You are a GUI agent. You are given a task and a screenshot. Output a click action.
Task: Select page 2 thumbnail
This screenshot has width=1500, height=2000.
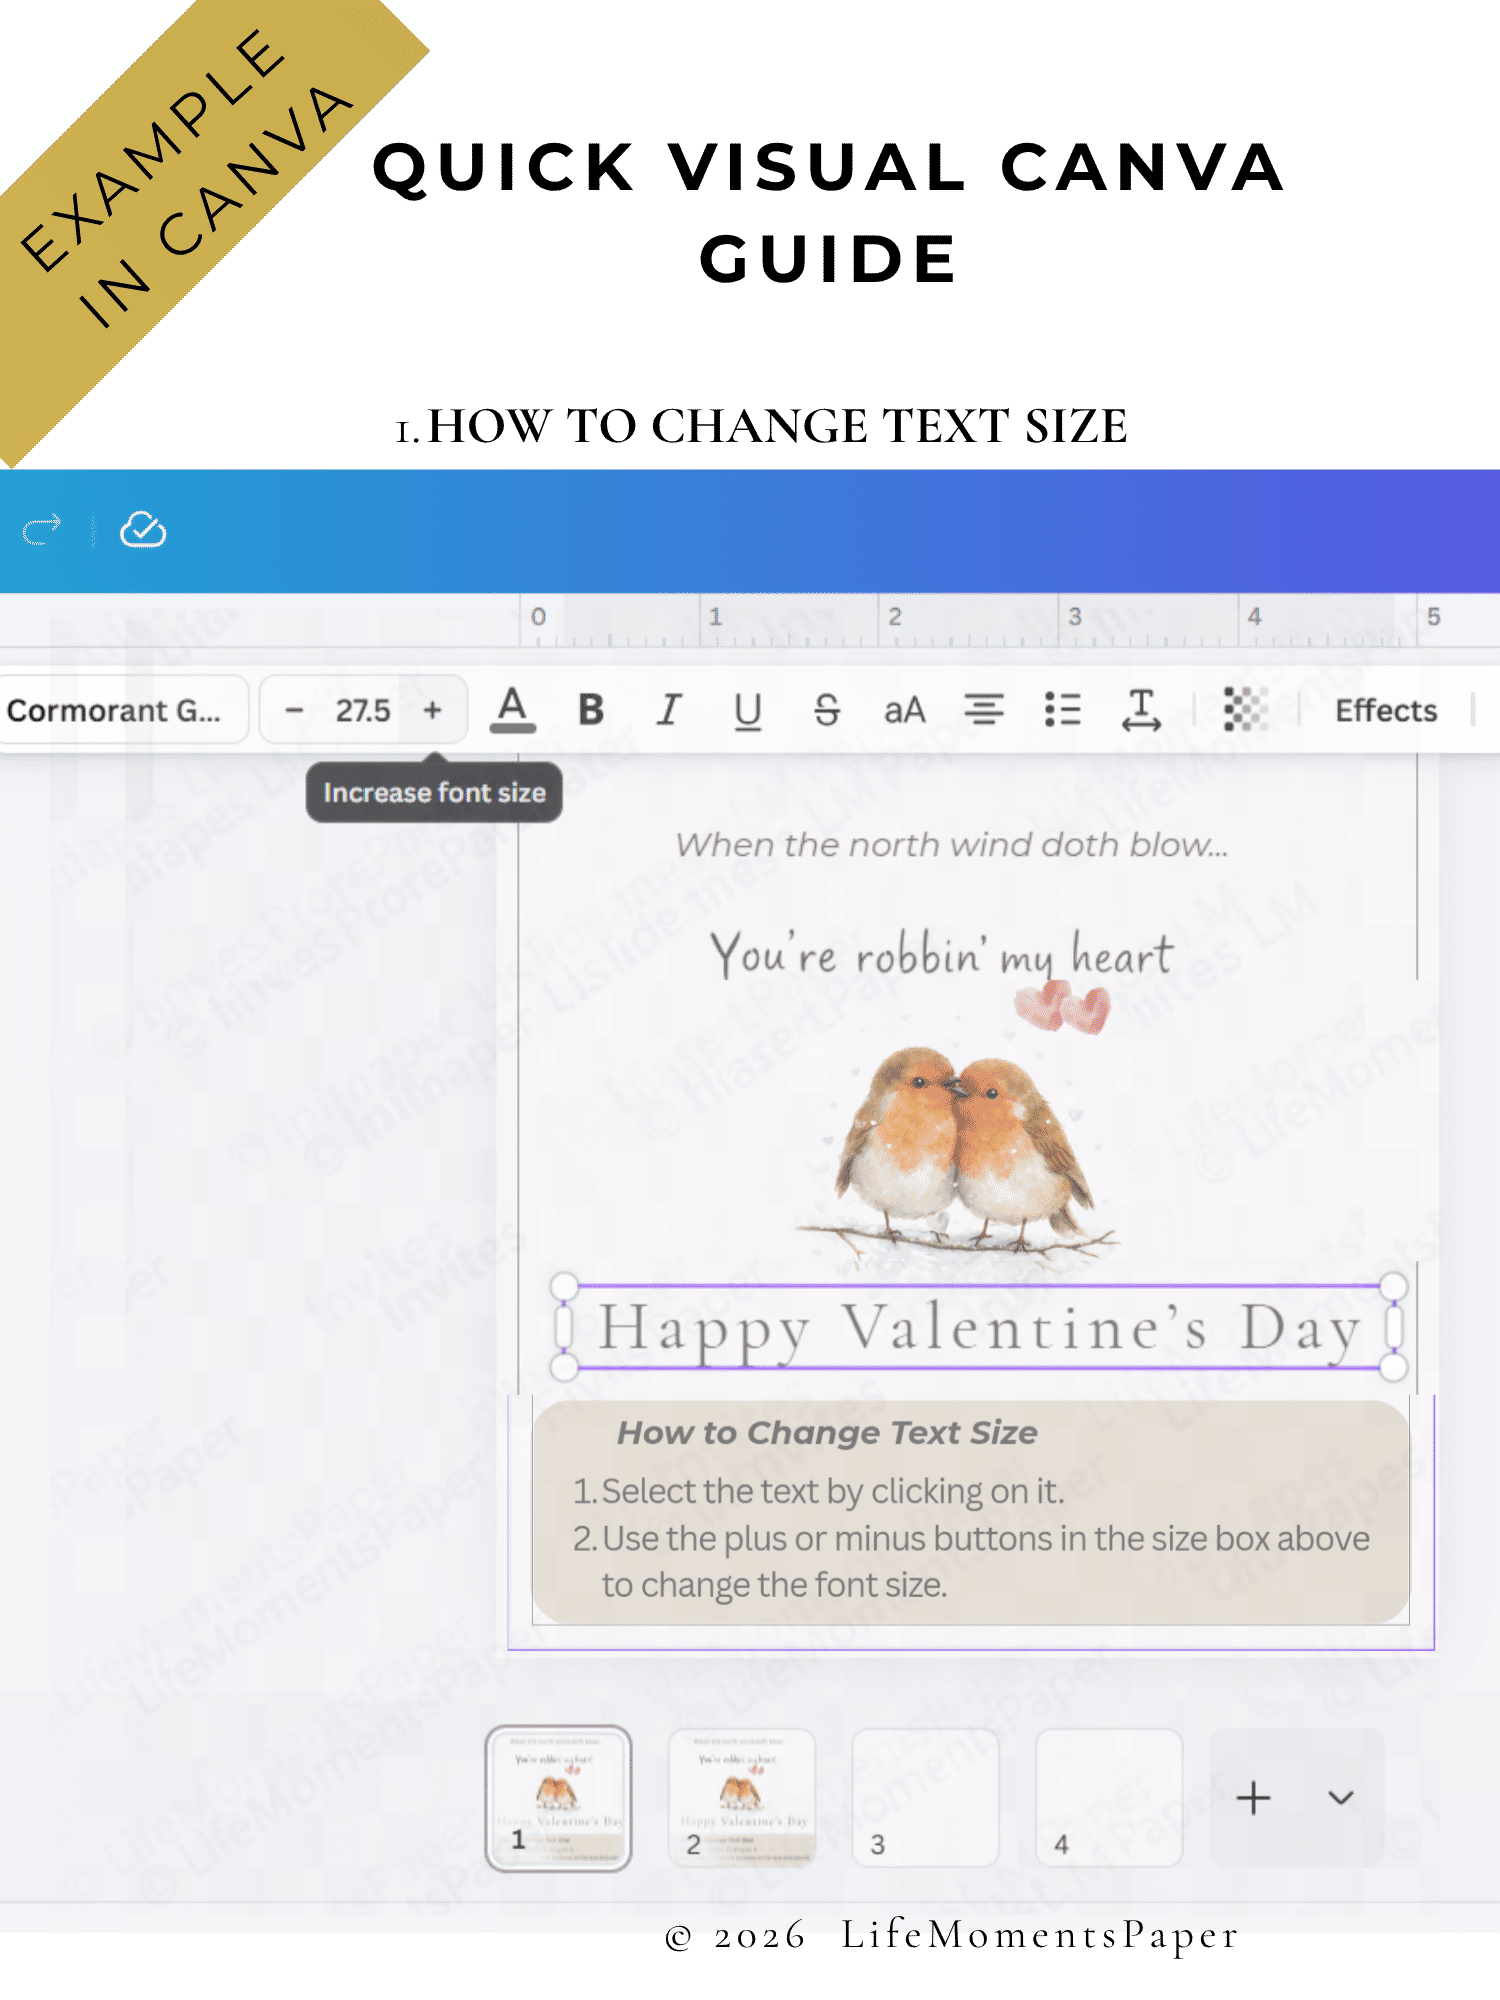coord(742,1798)
